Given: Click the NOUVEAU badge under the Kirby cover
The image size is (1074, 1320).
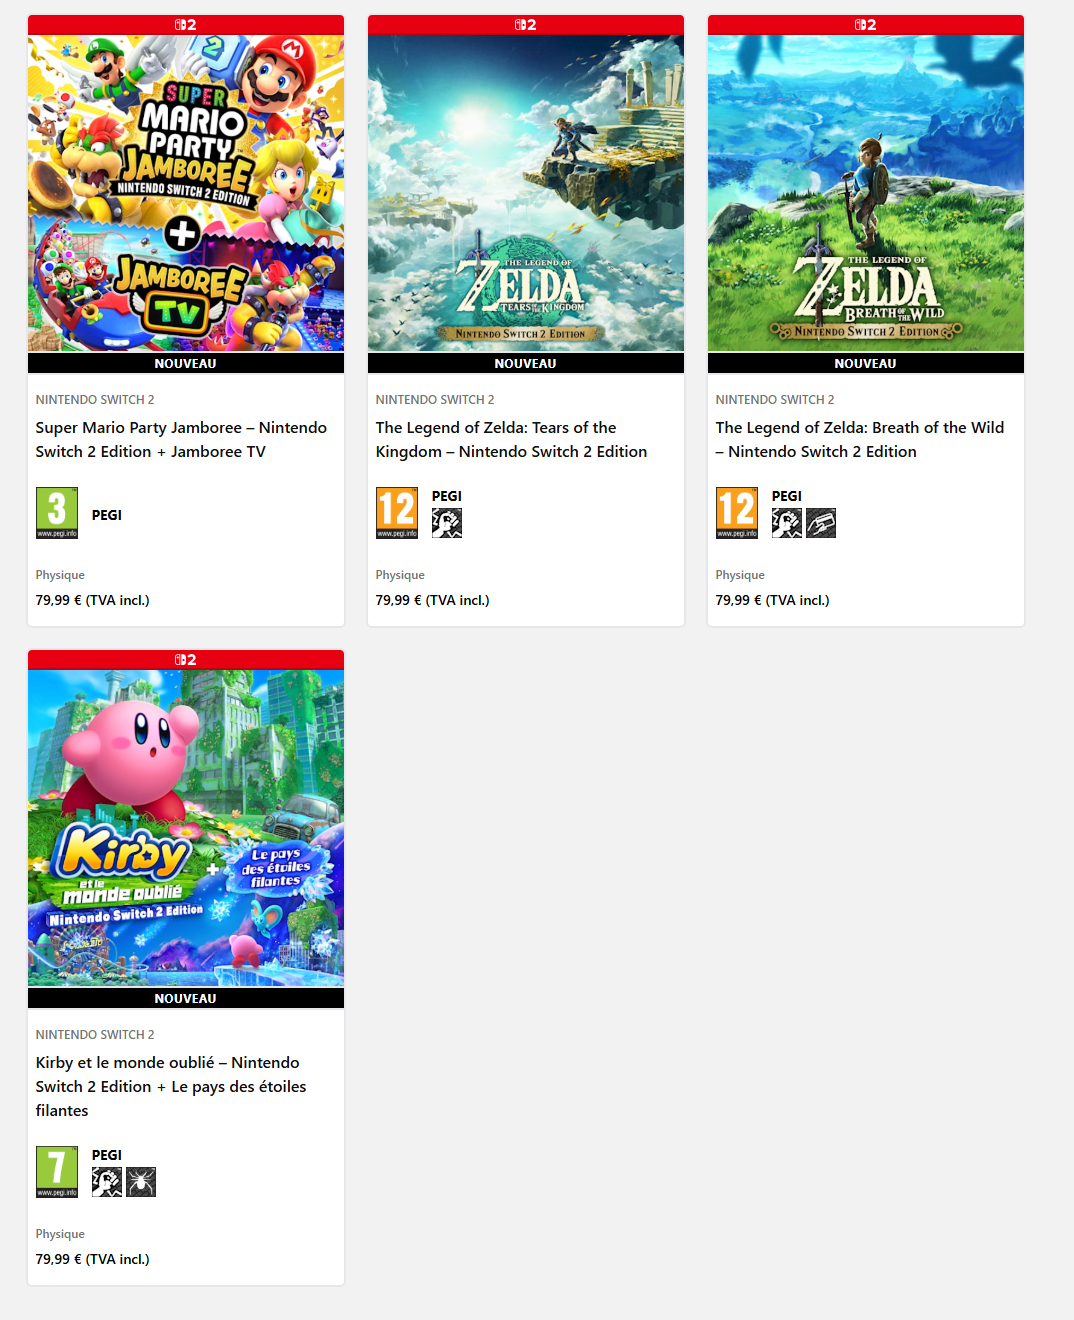Looking at the screenshot, I should (x=186, y=998).
